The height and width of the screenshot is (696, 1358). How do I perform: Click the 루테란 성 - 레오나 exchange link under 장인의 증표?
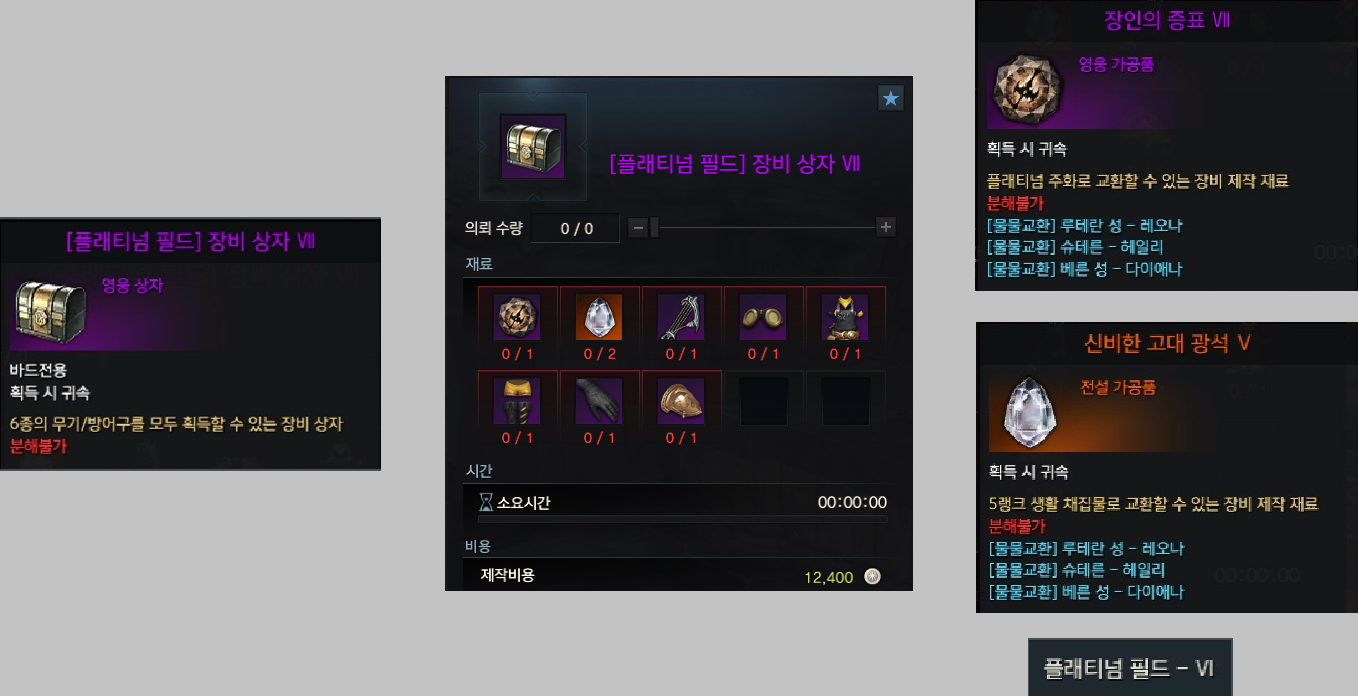pos(1085,225)
